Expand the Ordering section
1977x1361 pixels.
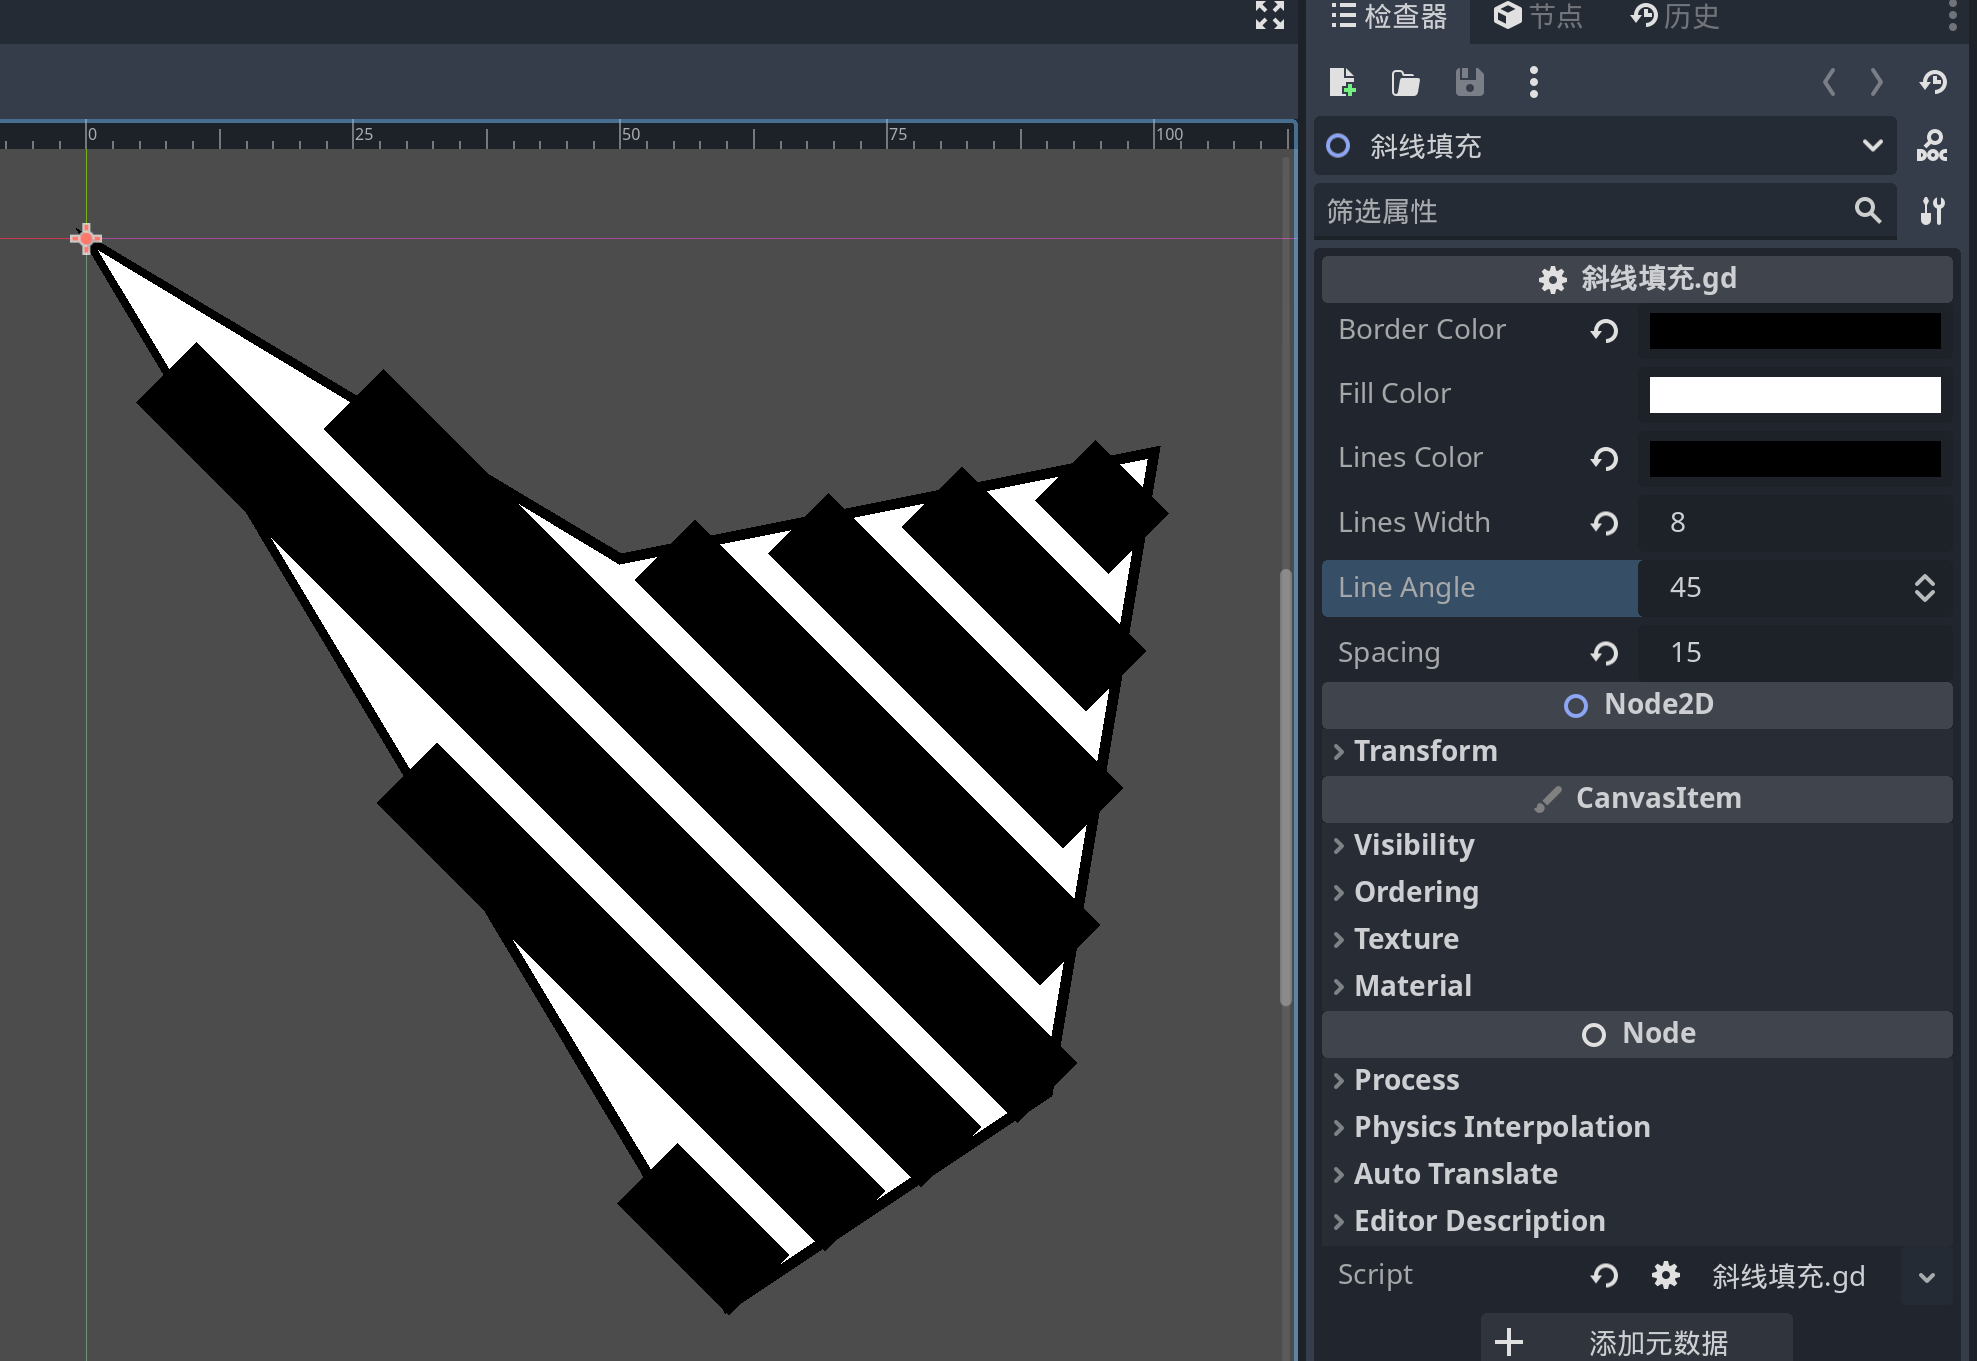pos(1637,892)
